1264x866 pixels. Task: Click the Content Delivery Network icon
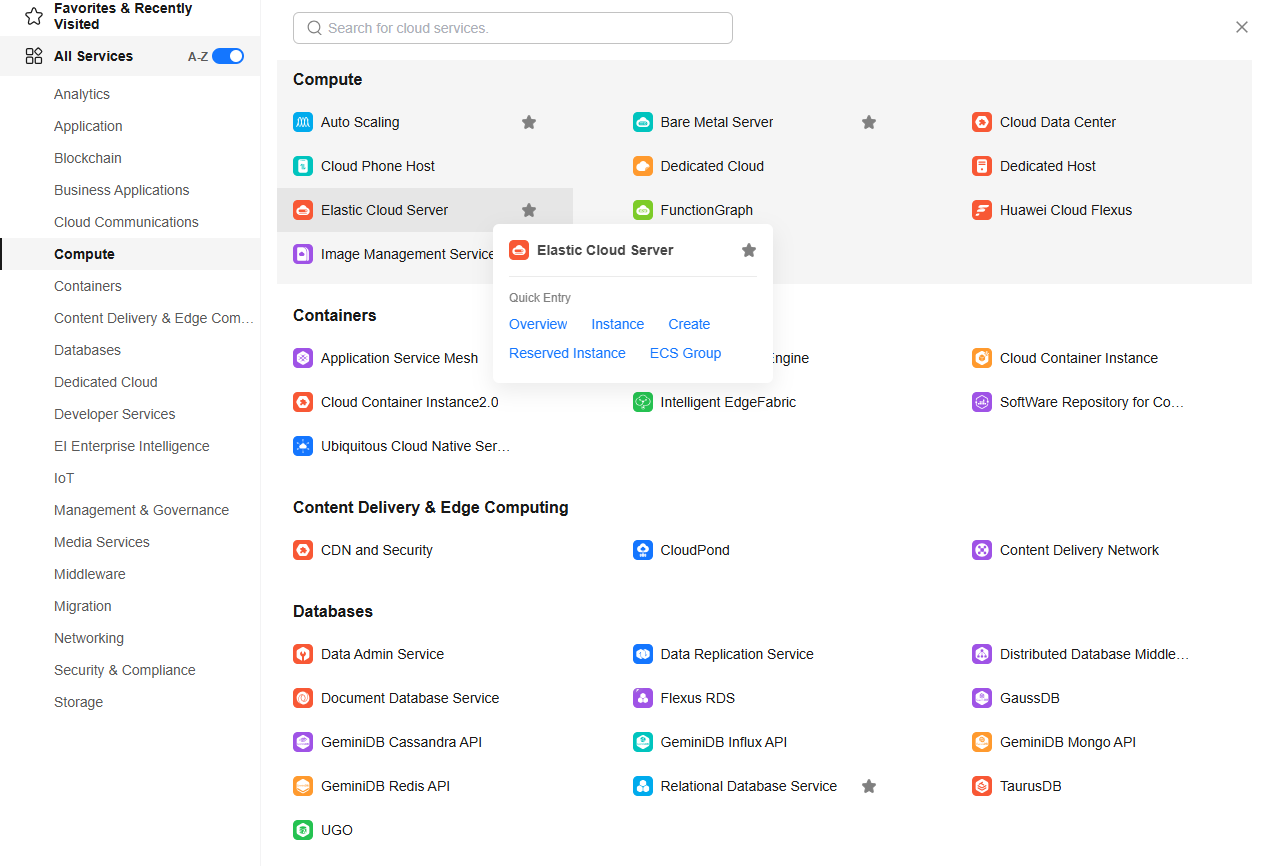click(982, 550)
